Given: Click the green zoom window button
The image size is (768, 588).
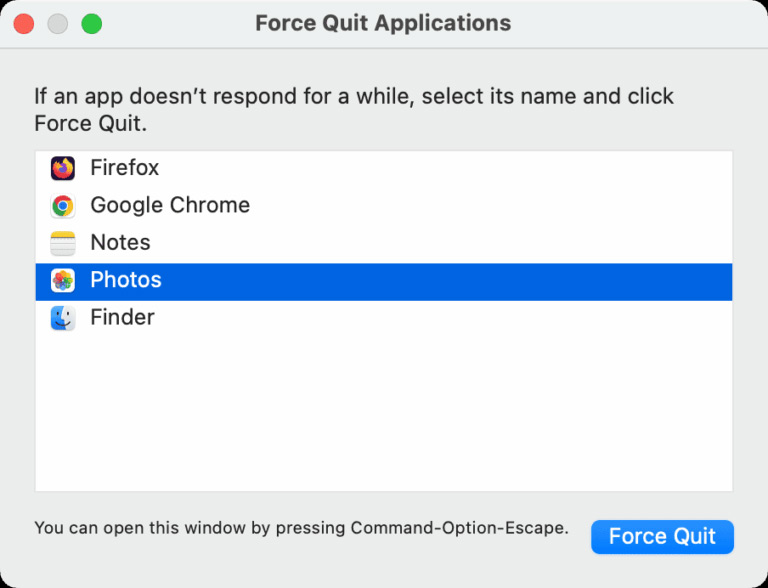Looking at the screenshot, I should coord(92,24).
